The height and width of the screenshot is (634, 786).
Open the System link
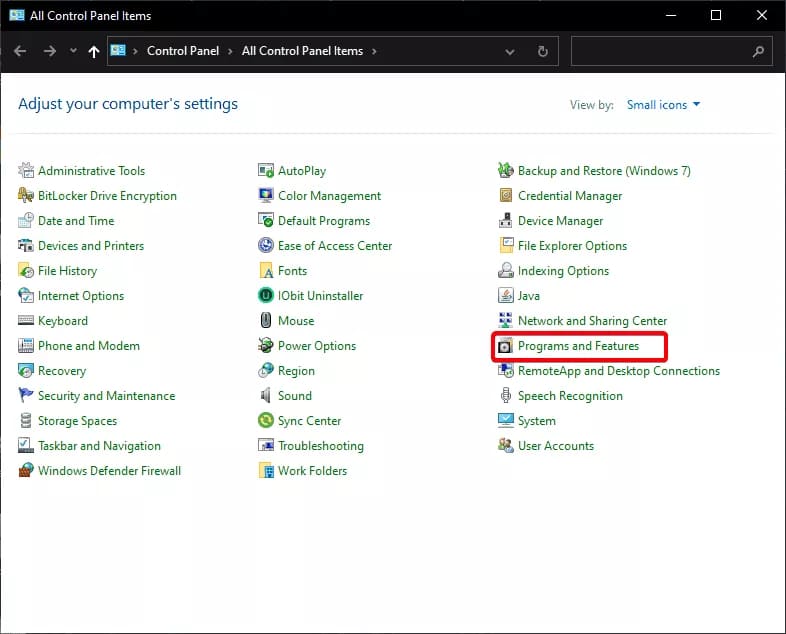[x=536, y=420]
